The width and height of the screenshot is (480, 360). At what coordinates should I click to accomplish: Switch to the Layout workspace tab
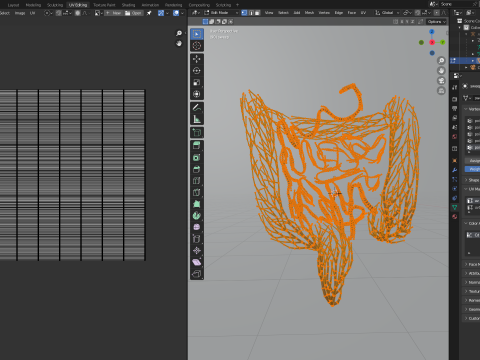13,5
